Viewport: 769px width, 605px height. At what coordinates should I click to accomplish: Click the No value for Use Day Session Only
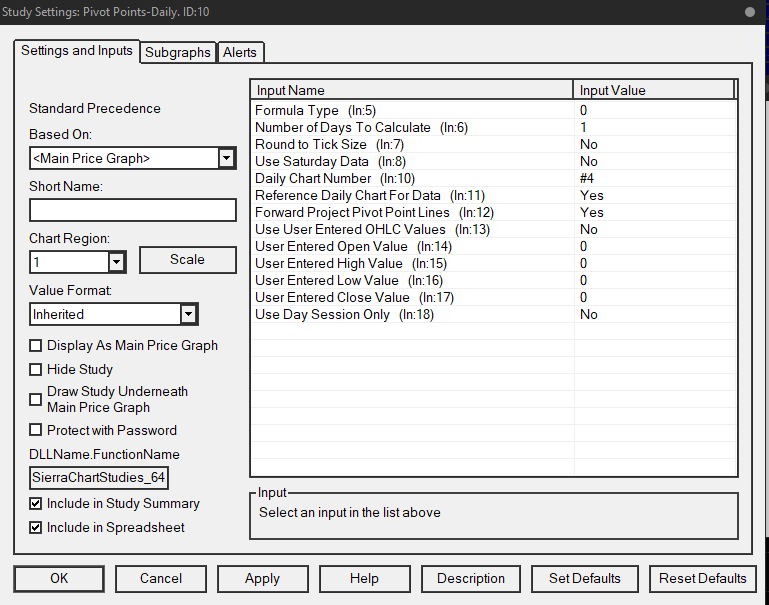point(589,314)
